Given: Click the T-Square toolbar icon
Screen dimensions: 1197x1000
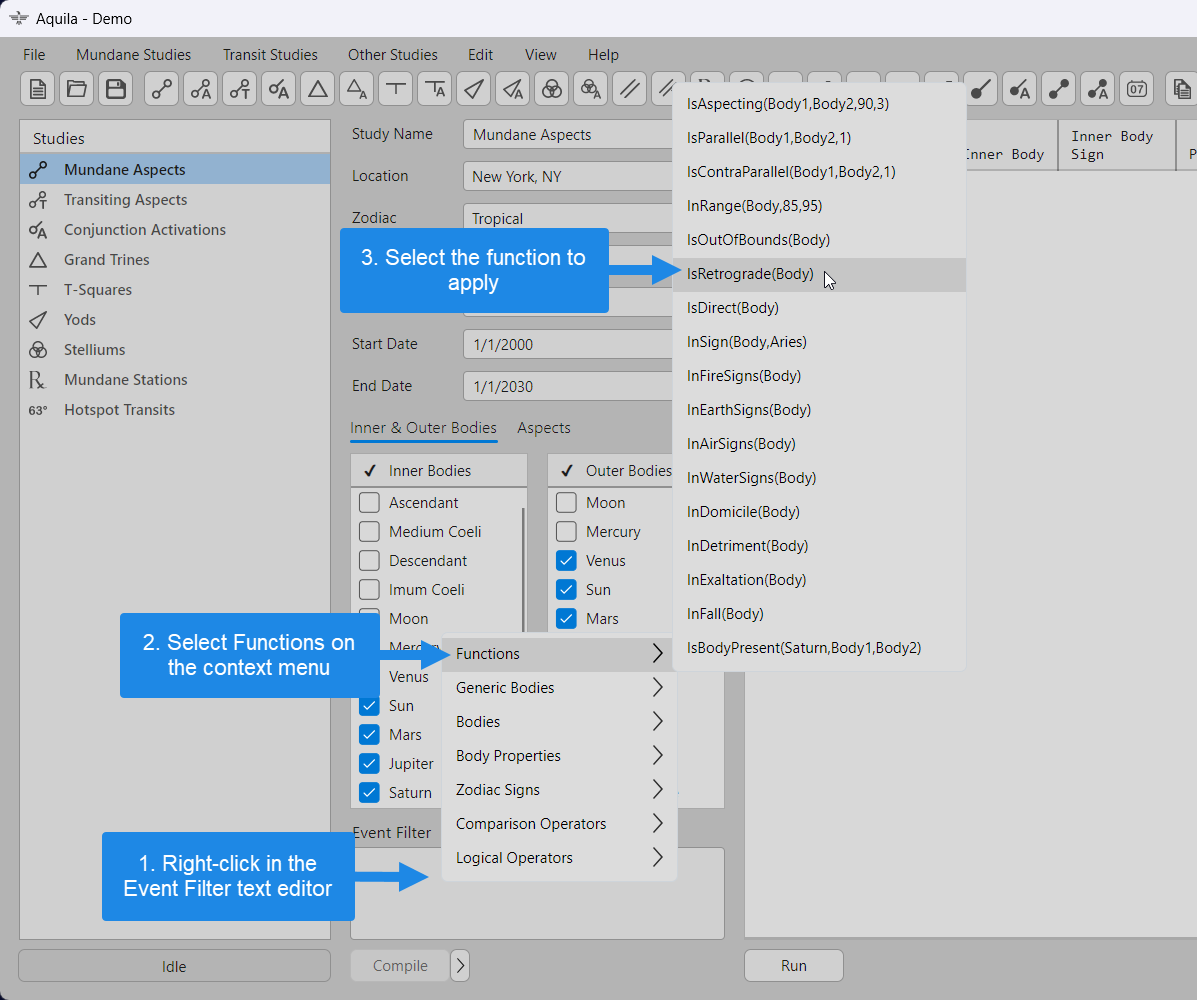Looking at the screenshot, I should (x=396, y=89).
